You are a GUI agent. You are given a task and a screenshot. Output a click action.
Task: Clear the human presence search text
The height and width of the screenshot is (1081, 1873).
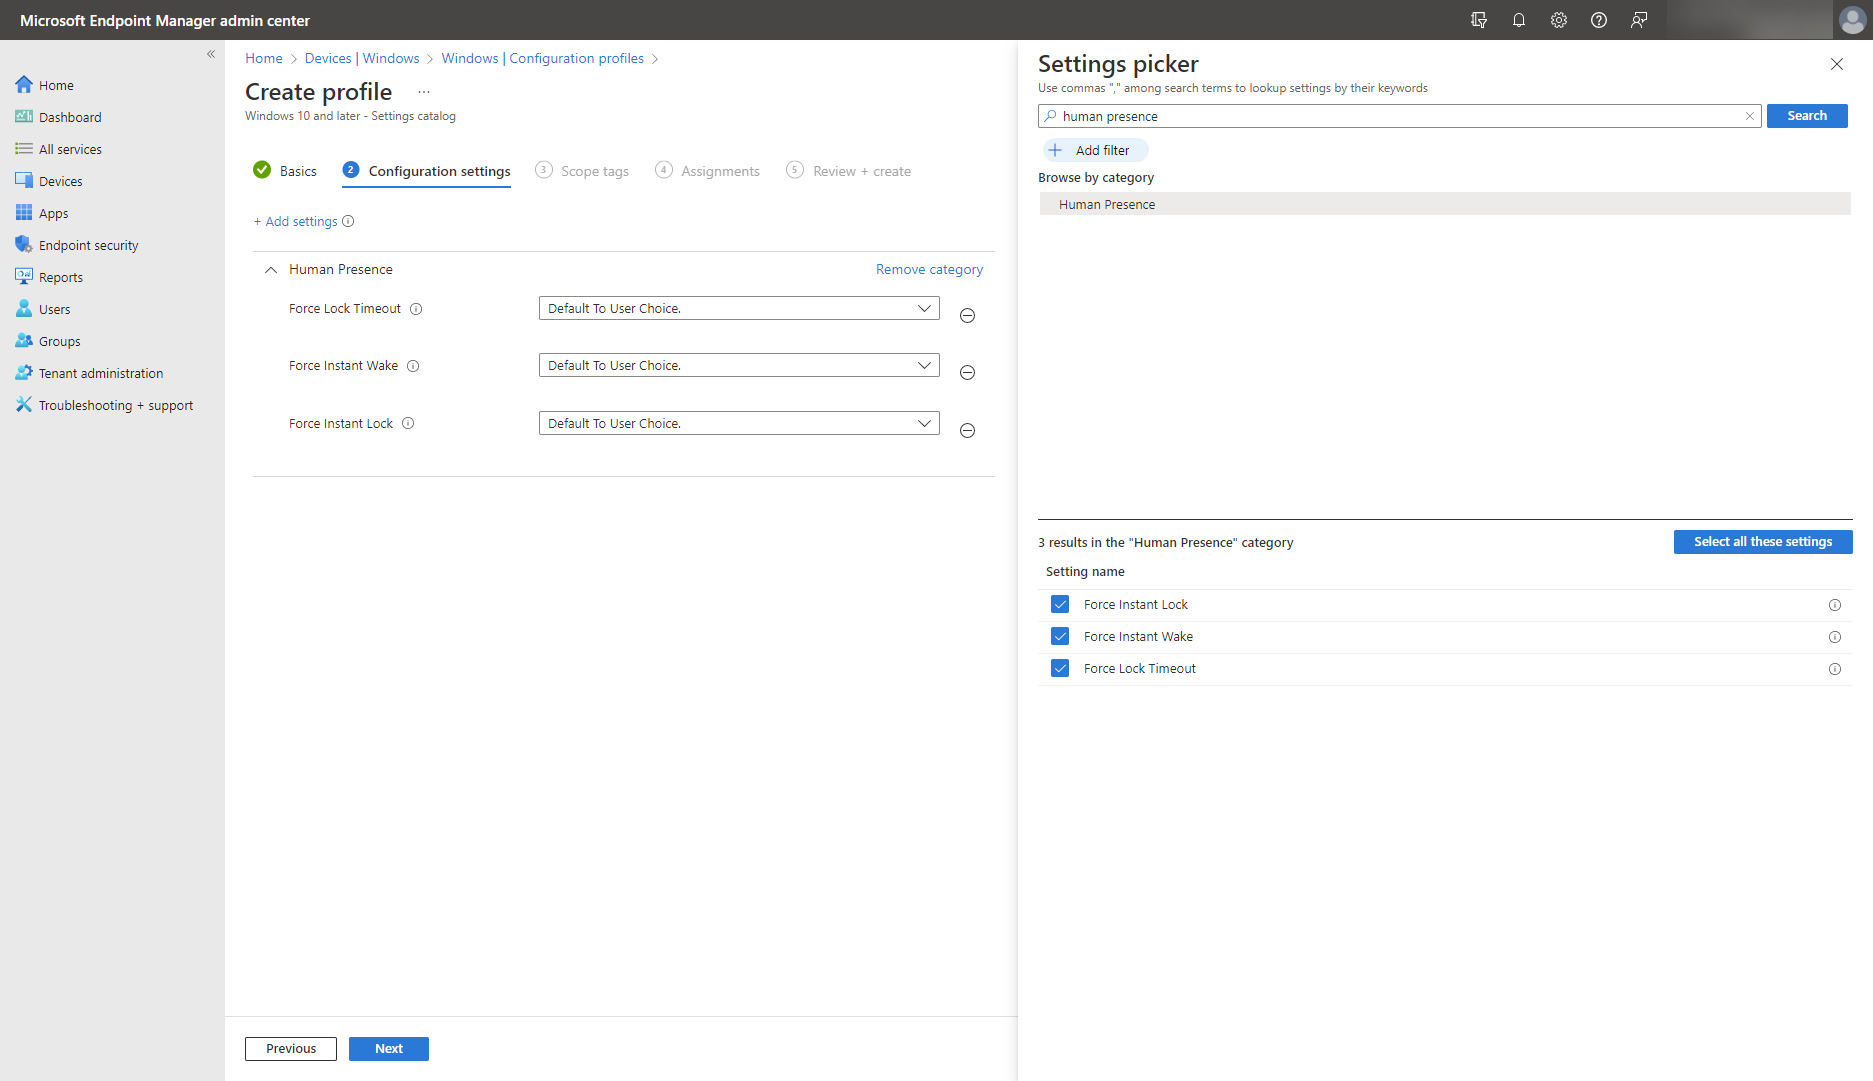tap(1750, 116)
